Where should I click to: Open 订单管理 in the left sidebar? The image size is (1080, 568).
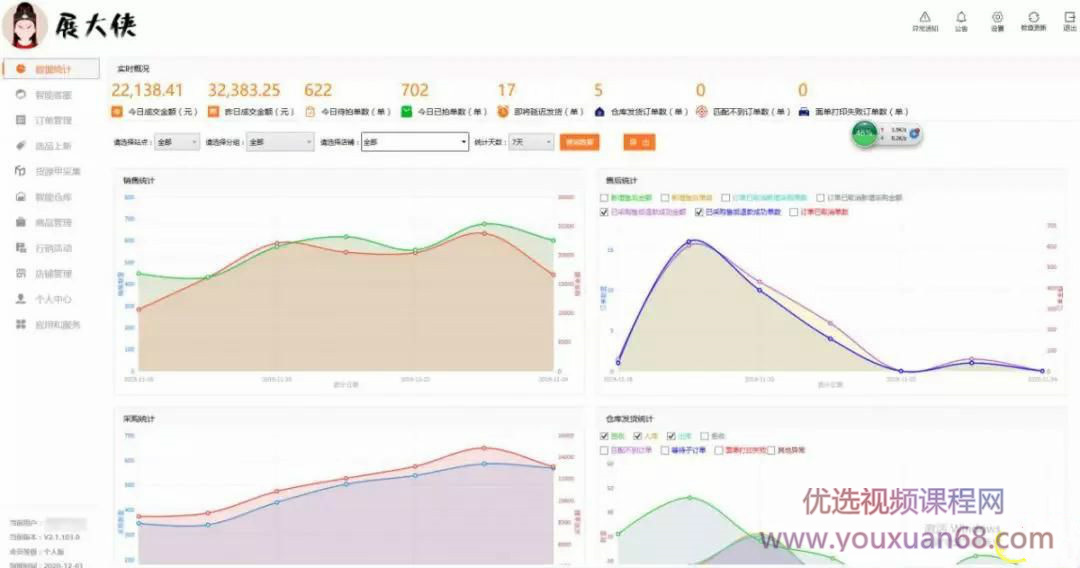click(x=53, y=120)
